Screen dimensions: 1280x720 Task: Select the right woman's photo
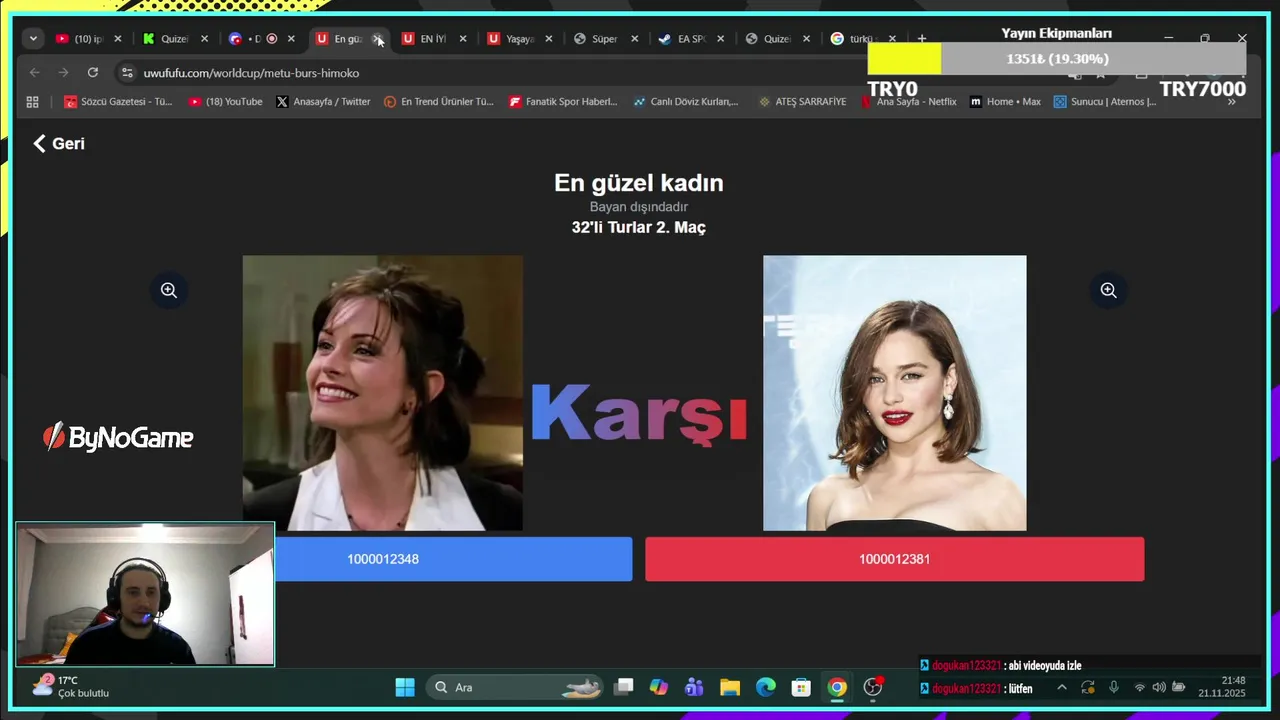894,393
